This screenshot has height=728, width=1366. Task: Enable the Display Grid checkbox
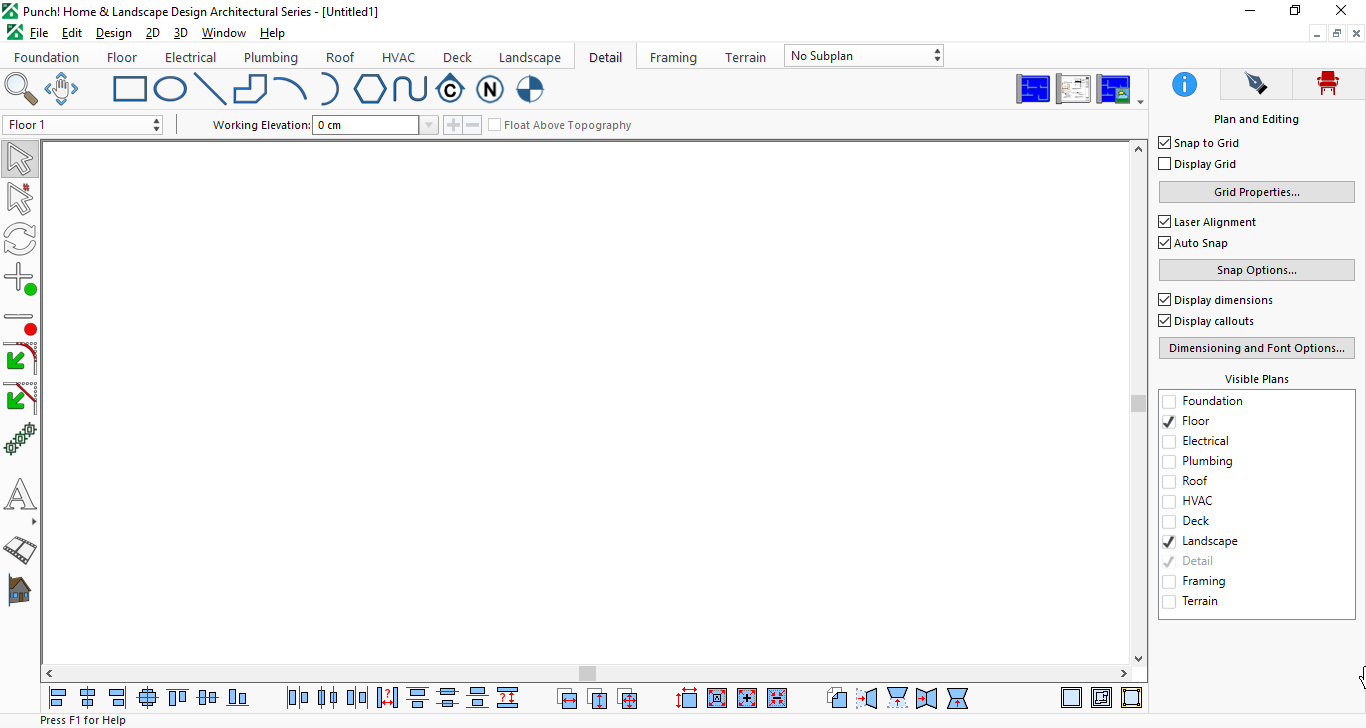point(1164,164)
